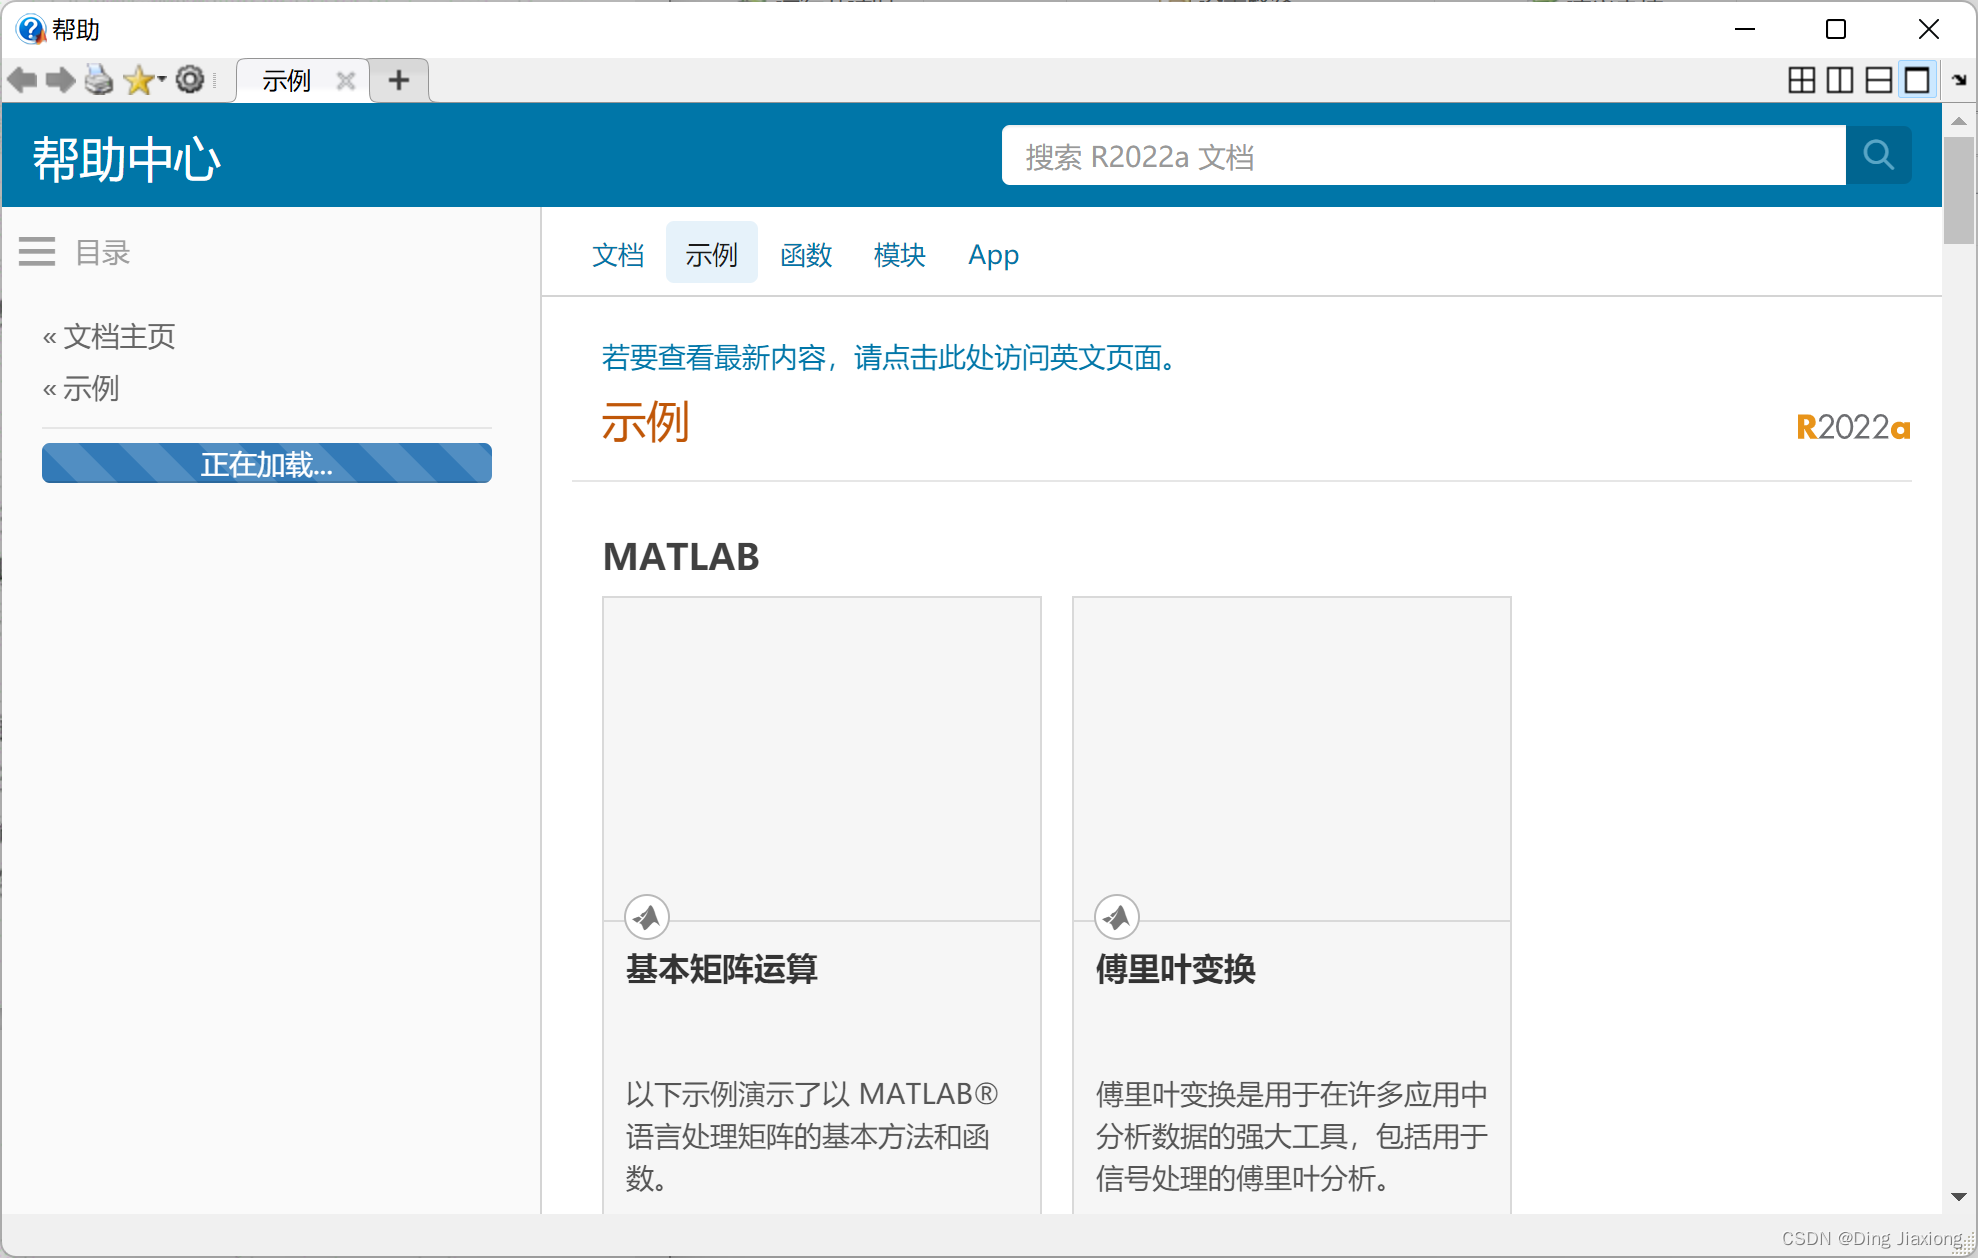Add page to favorites star
This screenshot has width=1978, height=1258.
coord(138,80)
